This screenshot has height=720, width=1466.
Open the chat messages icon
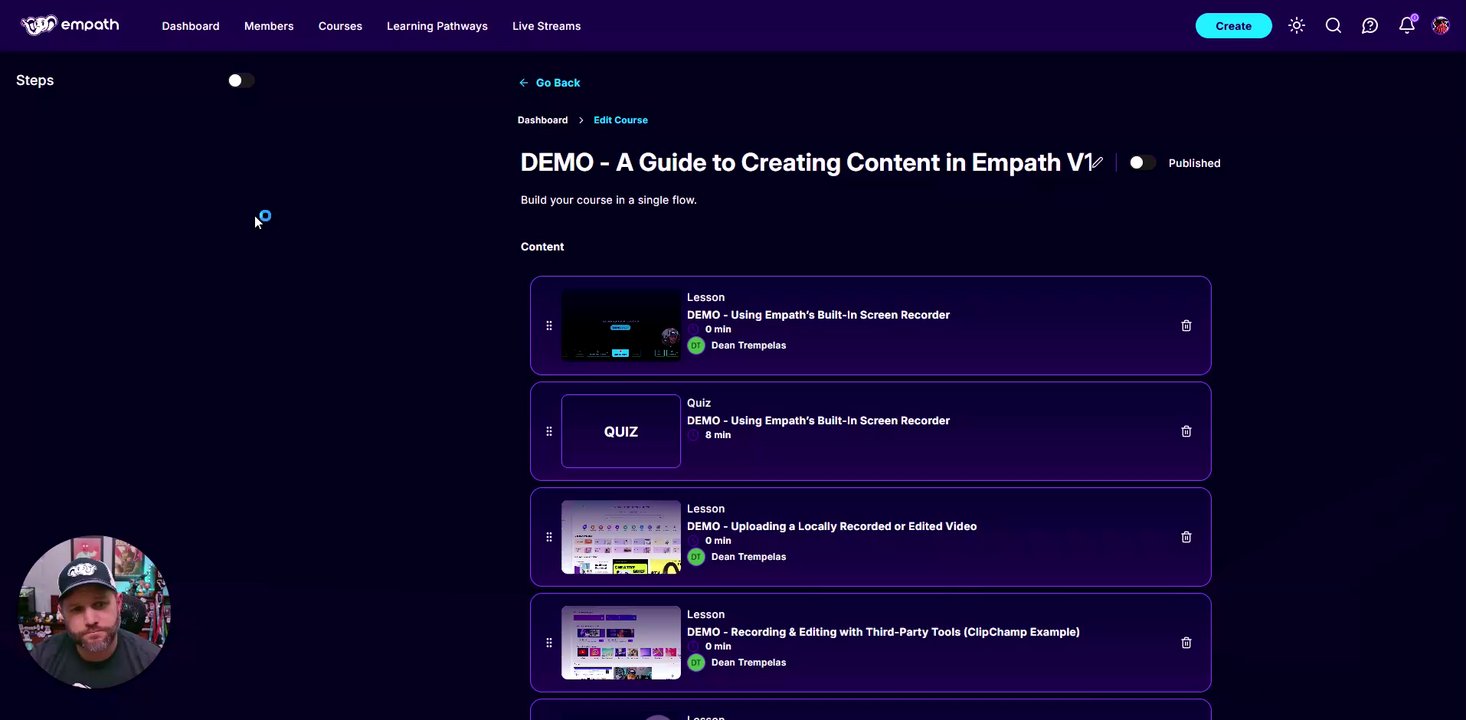coord(1370,26)
